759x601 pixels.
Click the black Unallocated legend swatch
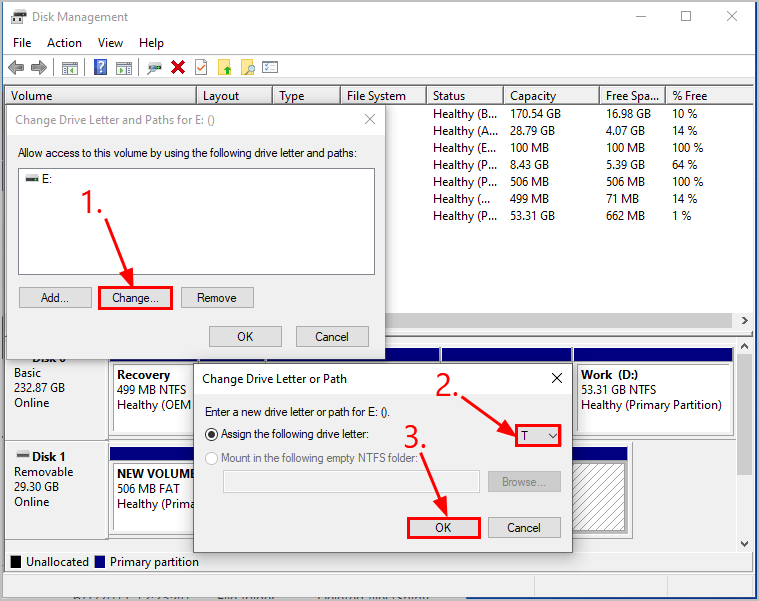point(16,562)
